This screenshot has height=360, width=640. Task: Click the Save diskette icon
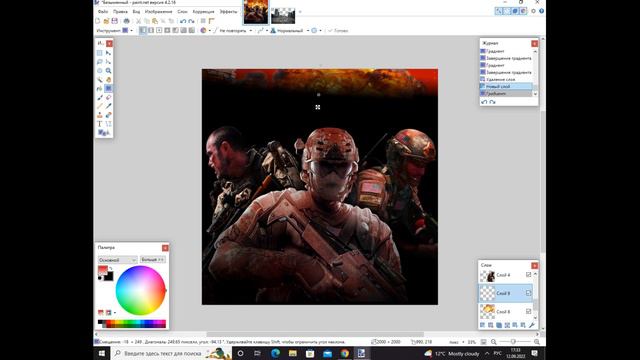115,21
